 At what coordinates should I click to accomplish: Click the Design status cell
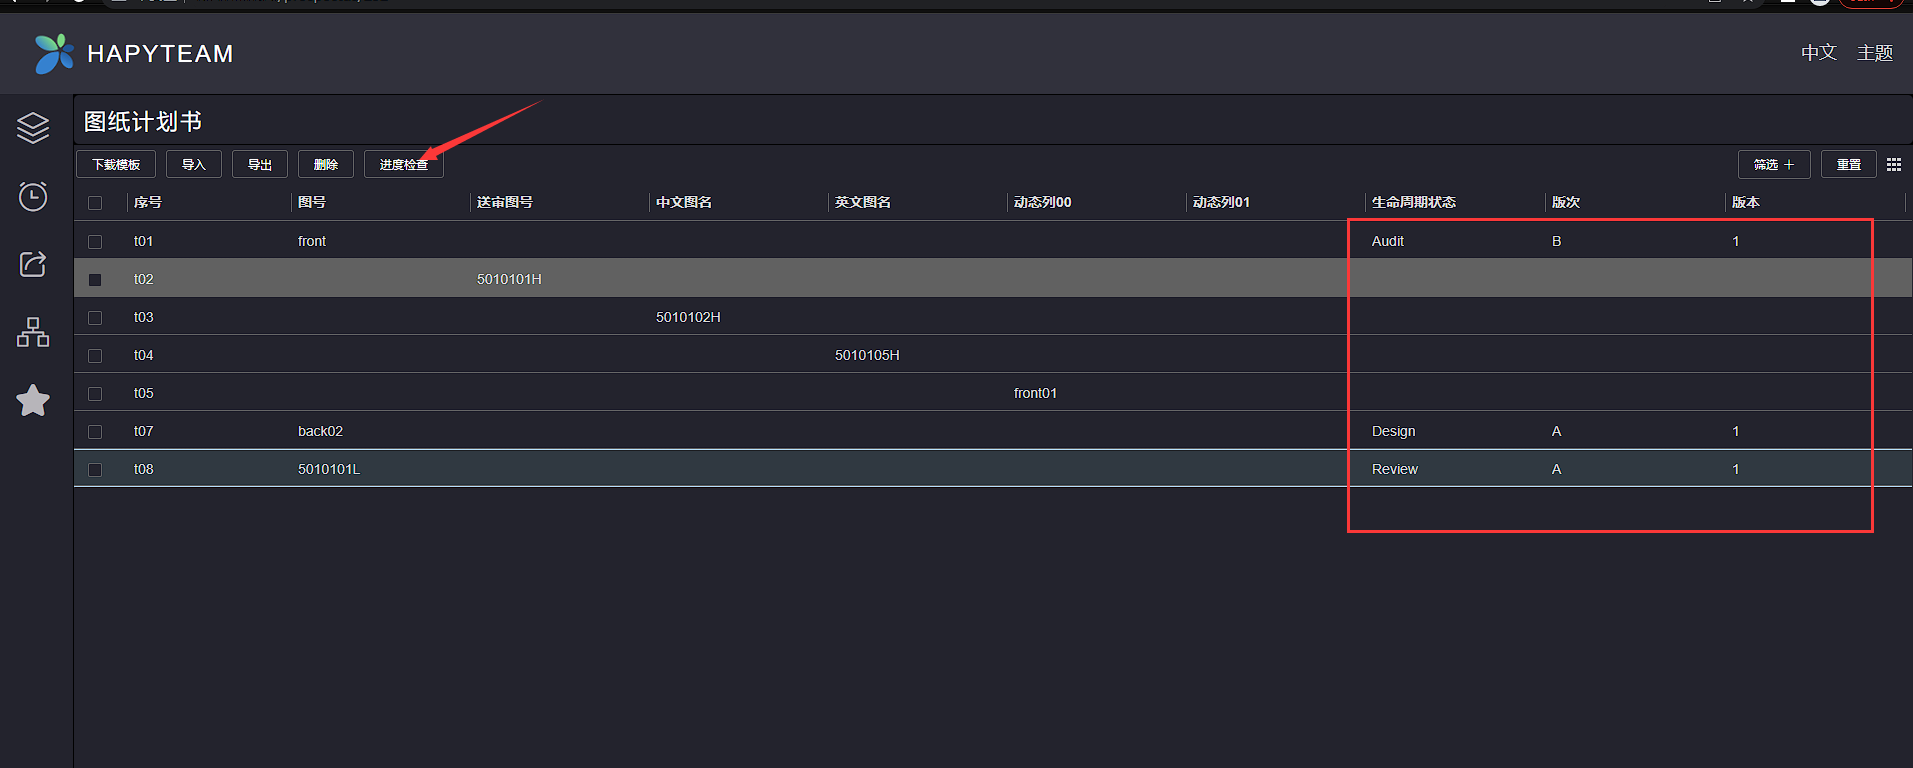click(x=1393, y=431)
